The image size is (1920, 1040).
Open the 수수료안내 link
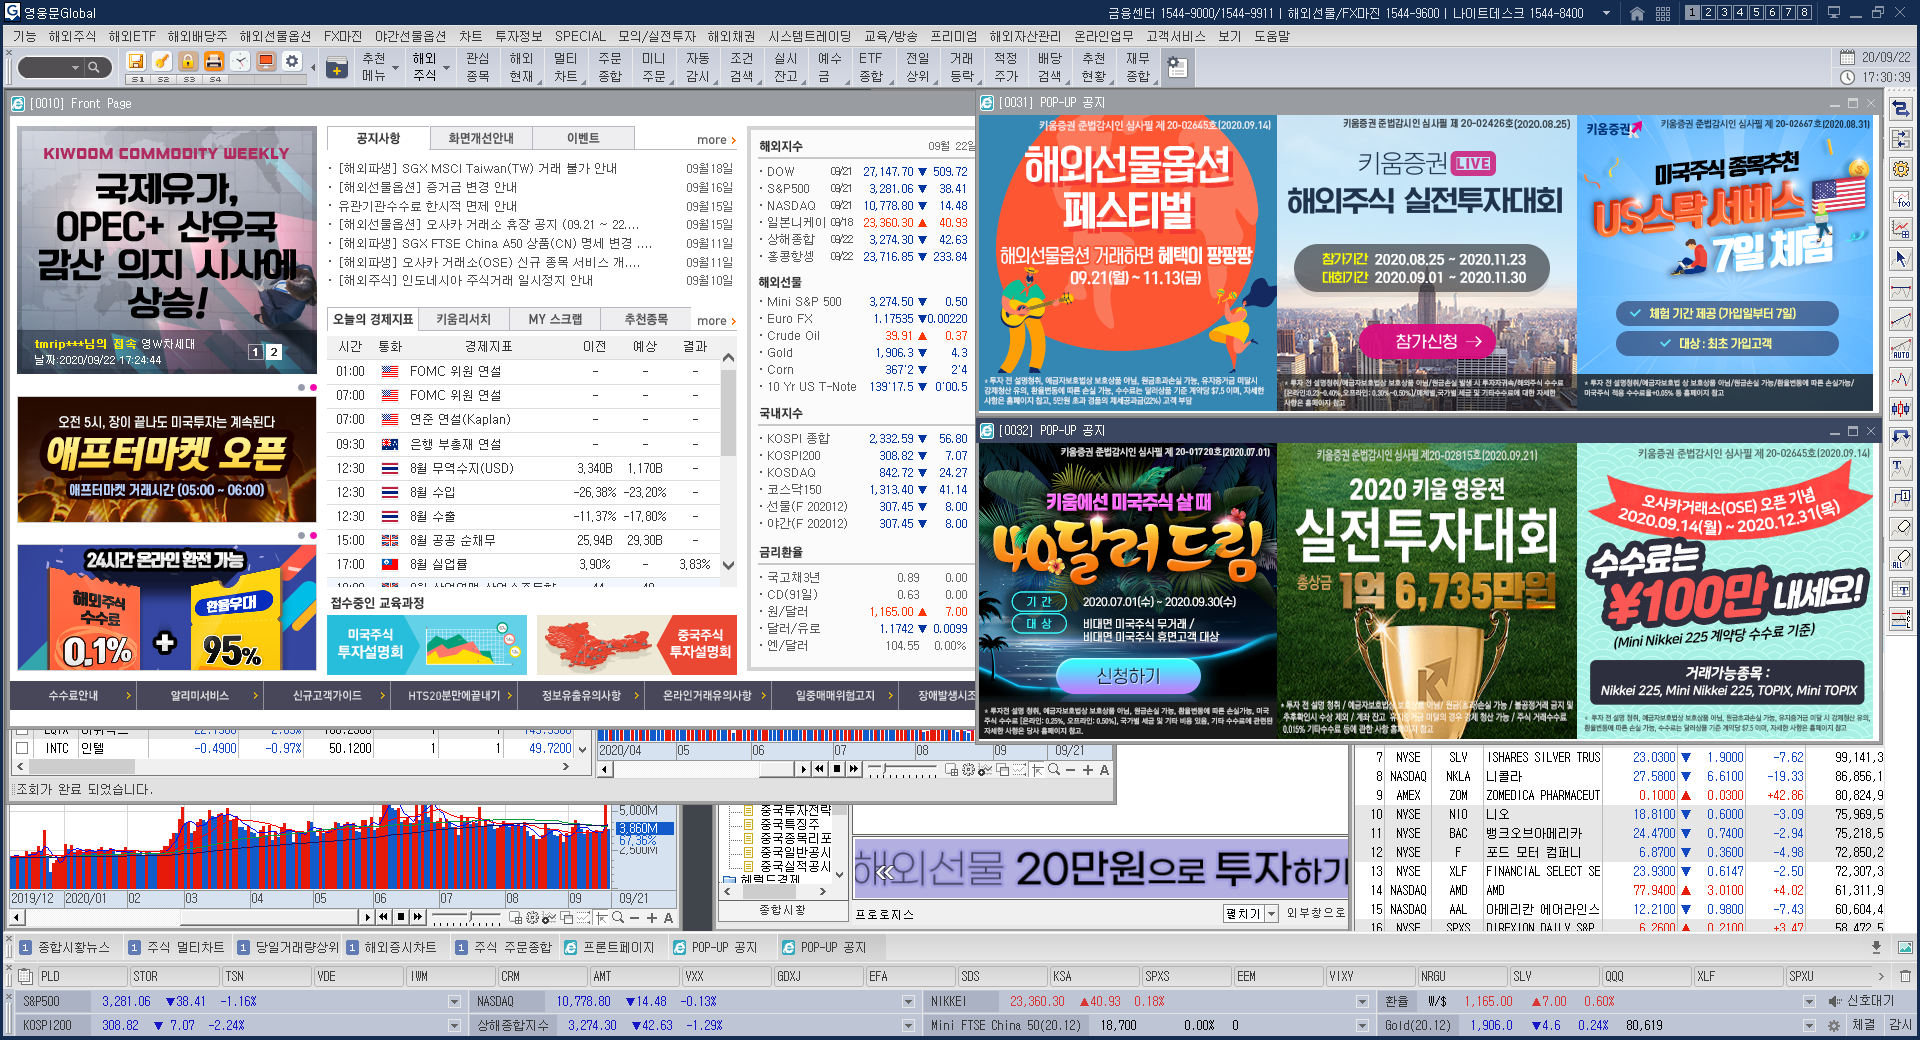74,695
